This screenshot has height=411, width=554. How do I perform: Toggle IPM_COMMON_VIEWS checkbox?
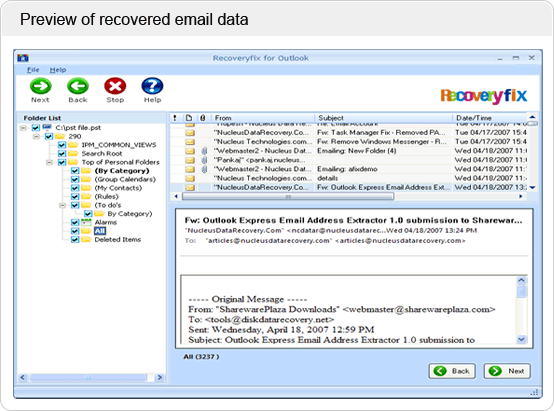pos(62,145)
